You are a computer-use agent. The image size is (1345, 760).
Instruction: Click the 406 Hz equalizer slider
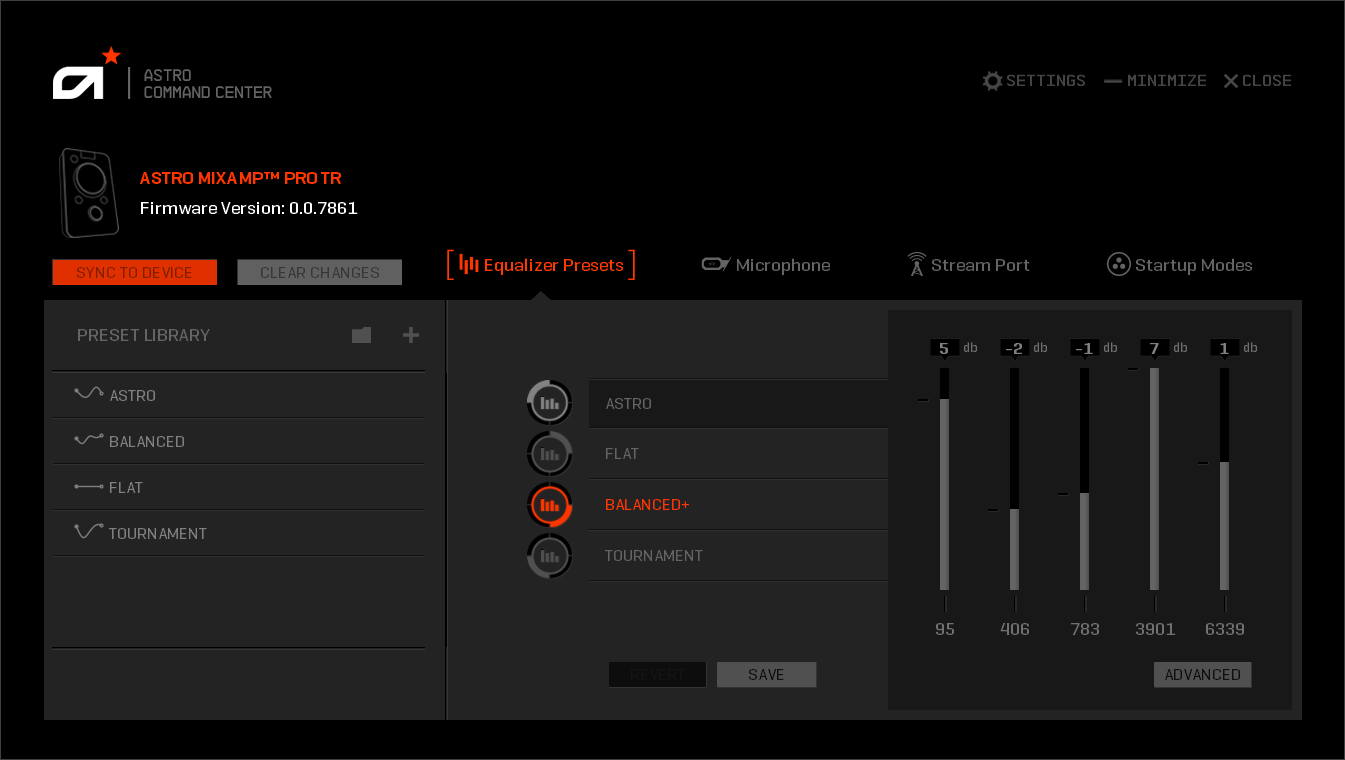(x=1014, y=479)
